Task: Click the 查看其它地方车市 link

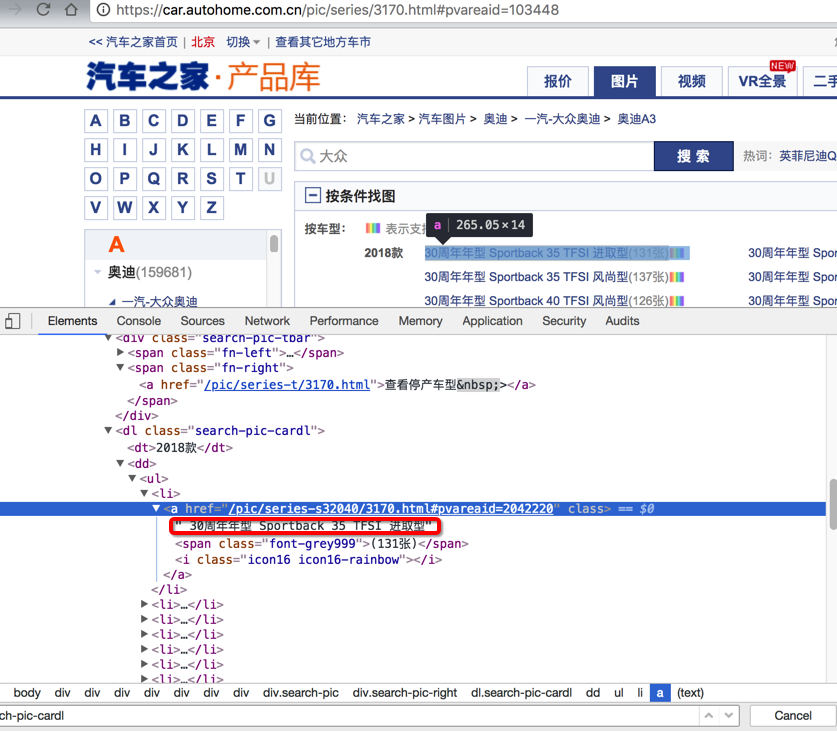Action: [x=322, y=42]
